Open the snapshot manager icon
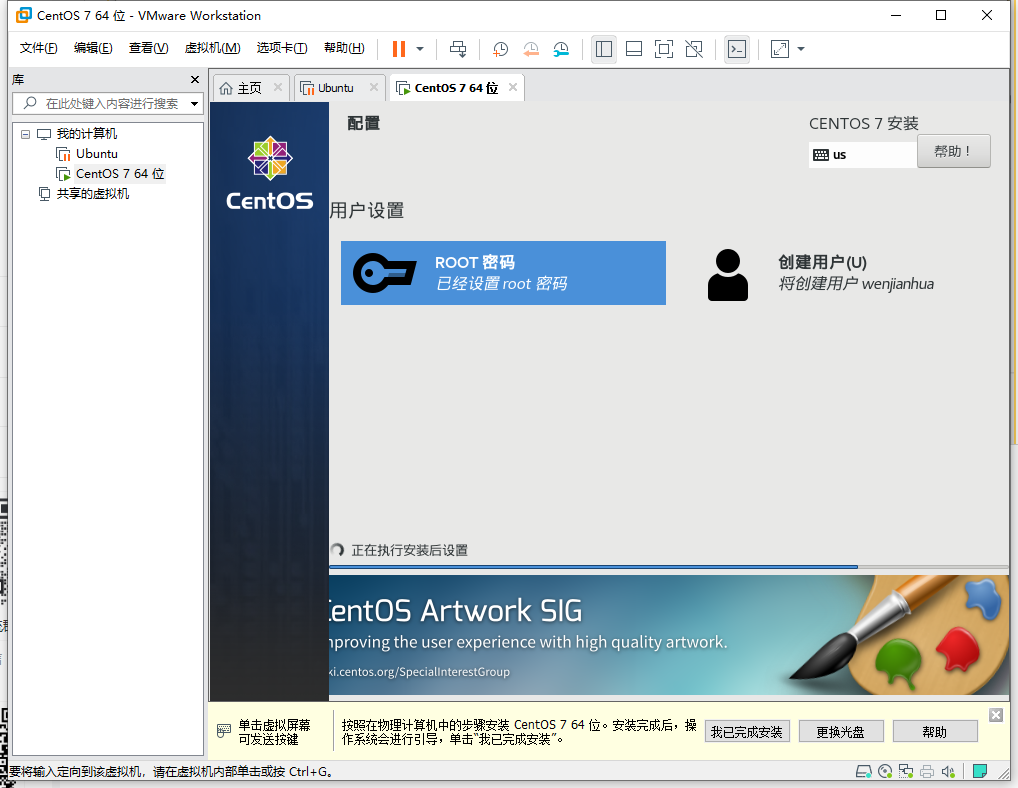Image resolution: width=1018 pixels, height=788 pixels. (x=561, y=49)
